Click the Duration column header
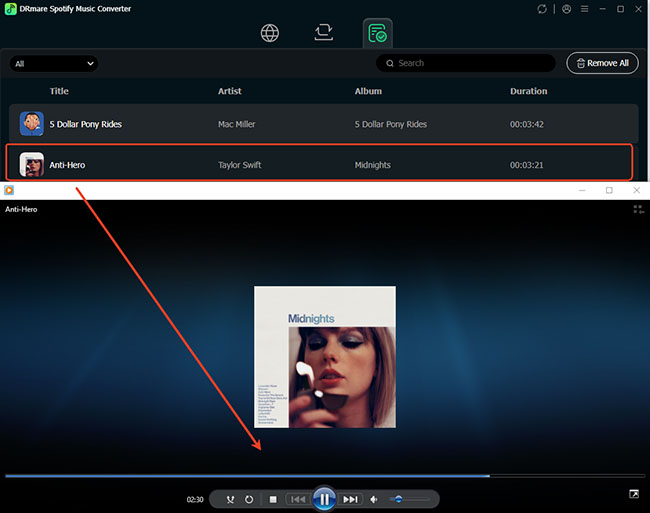650x513 pixels. (529, 91)
